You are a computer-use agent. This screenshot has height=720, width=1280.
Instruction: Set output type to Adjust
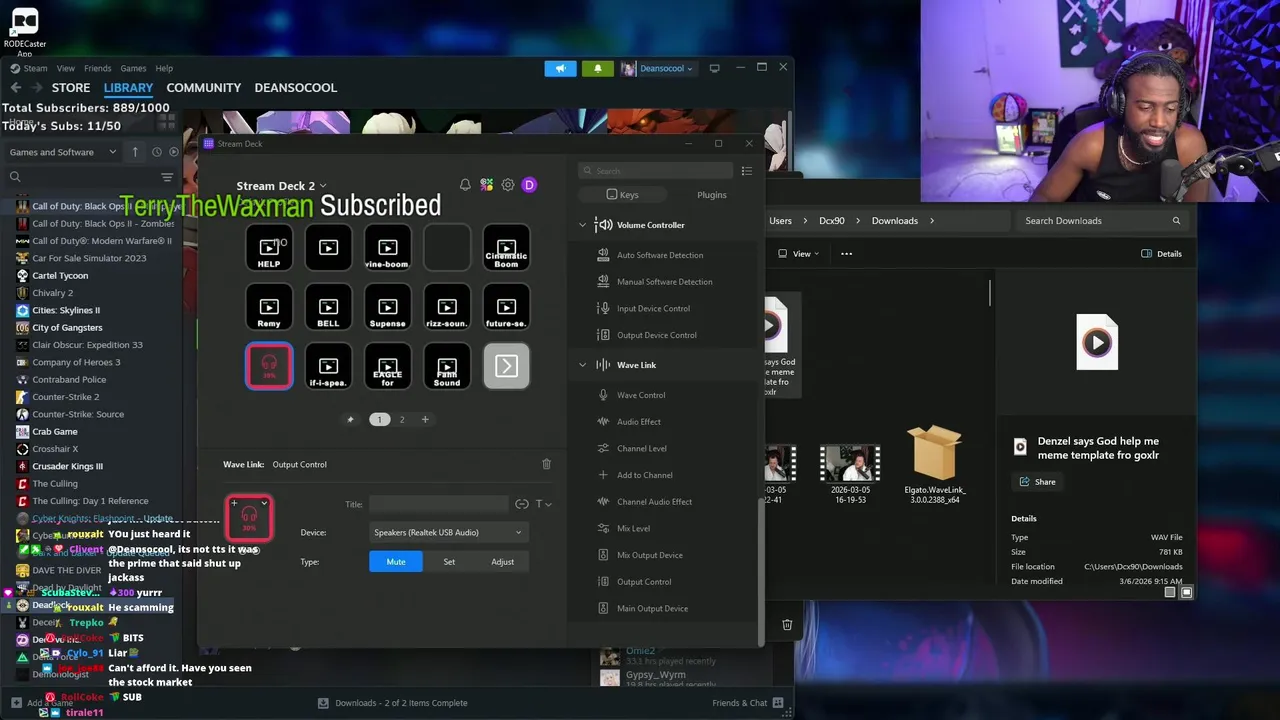(502, 562)
